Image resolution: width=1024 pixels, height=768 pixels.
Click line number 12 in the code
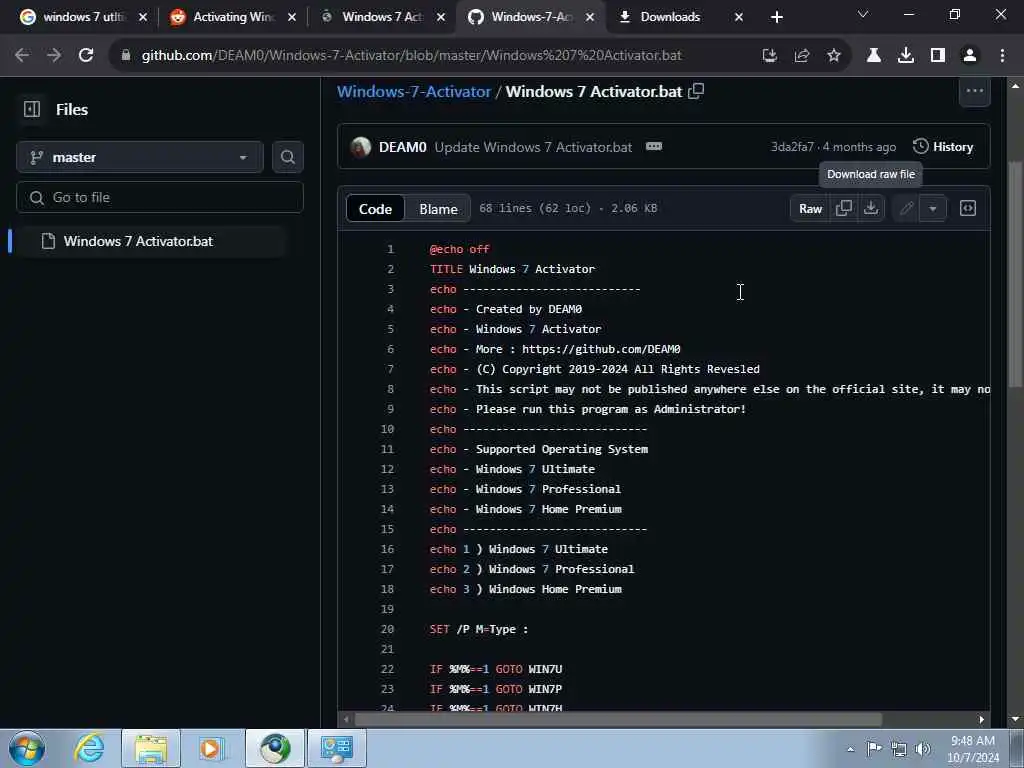click(x=387, y=469)
